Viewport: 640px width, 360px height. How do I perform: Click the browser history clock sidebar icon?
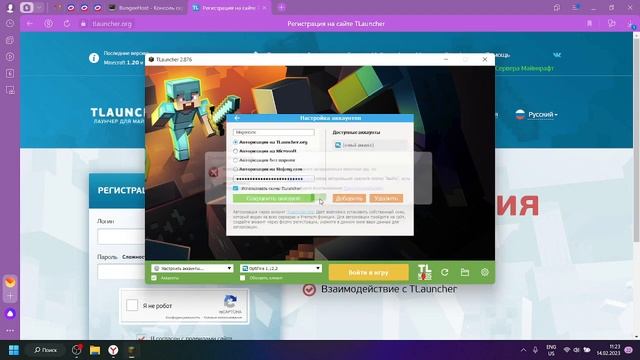[10, 24]
